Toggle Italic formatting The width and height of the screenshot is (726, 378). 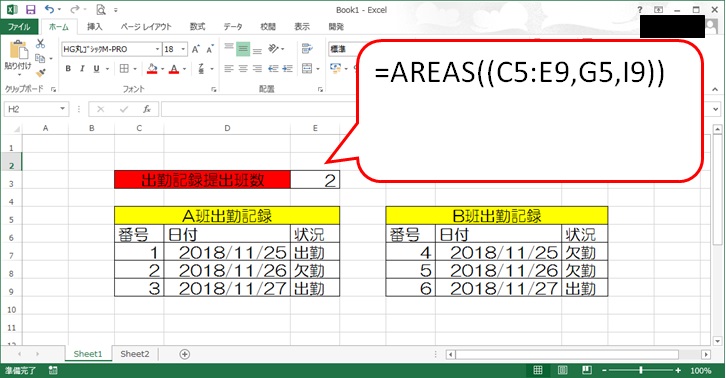tap(82, 69)
